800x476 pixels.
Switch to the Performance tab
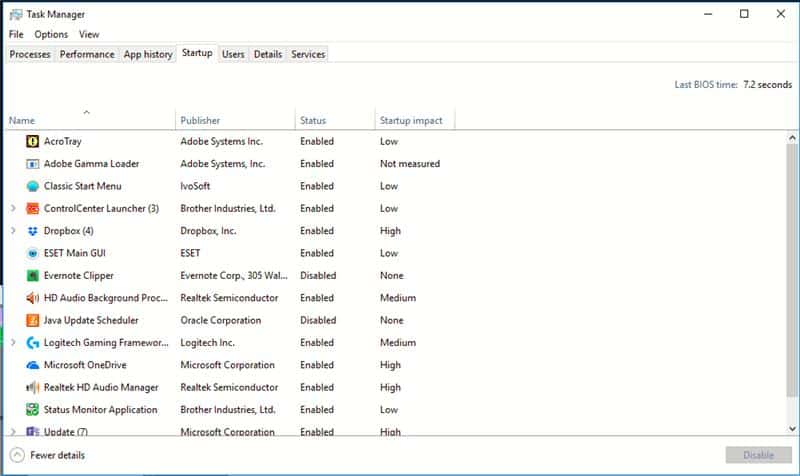[87, 54]
